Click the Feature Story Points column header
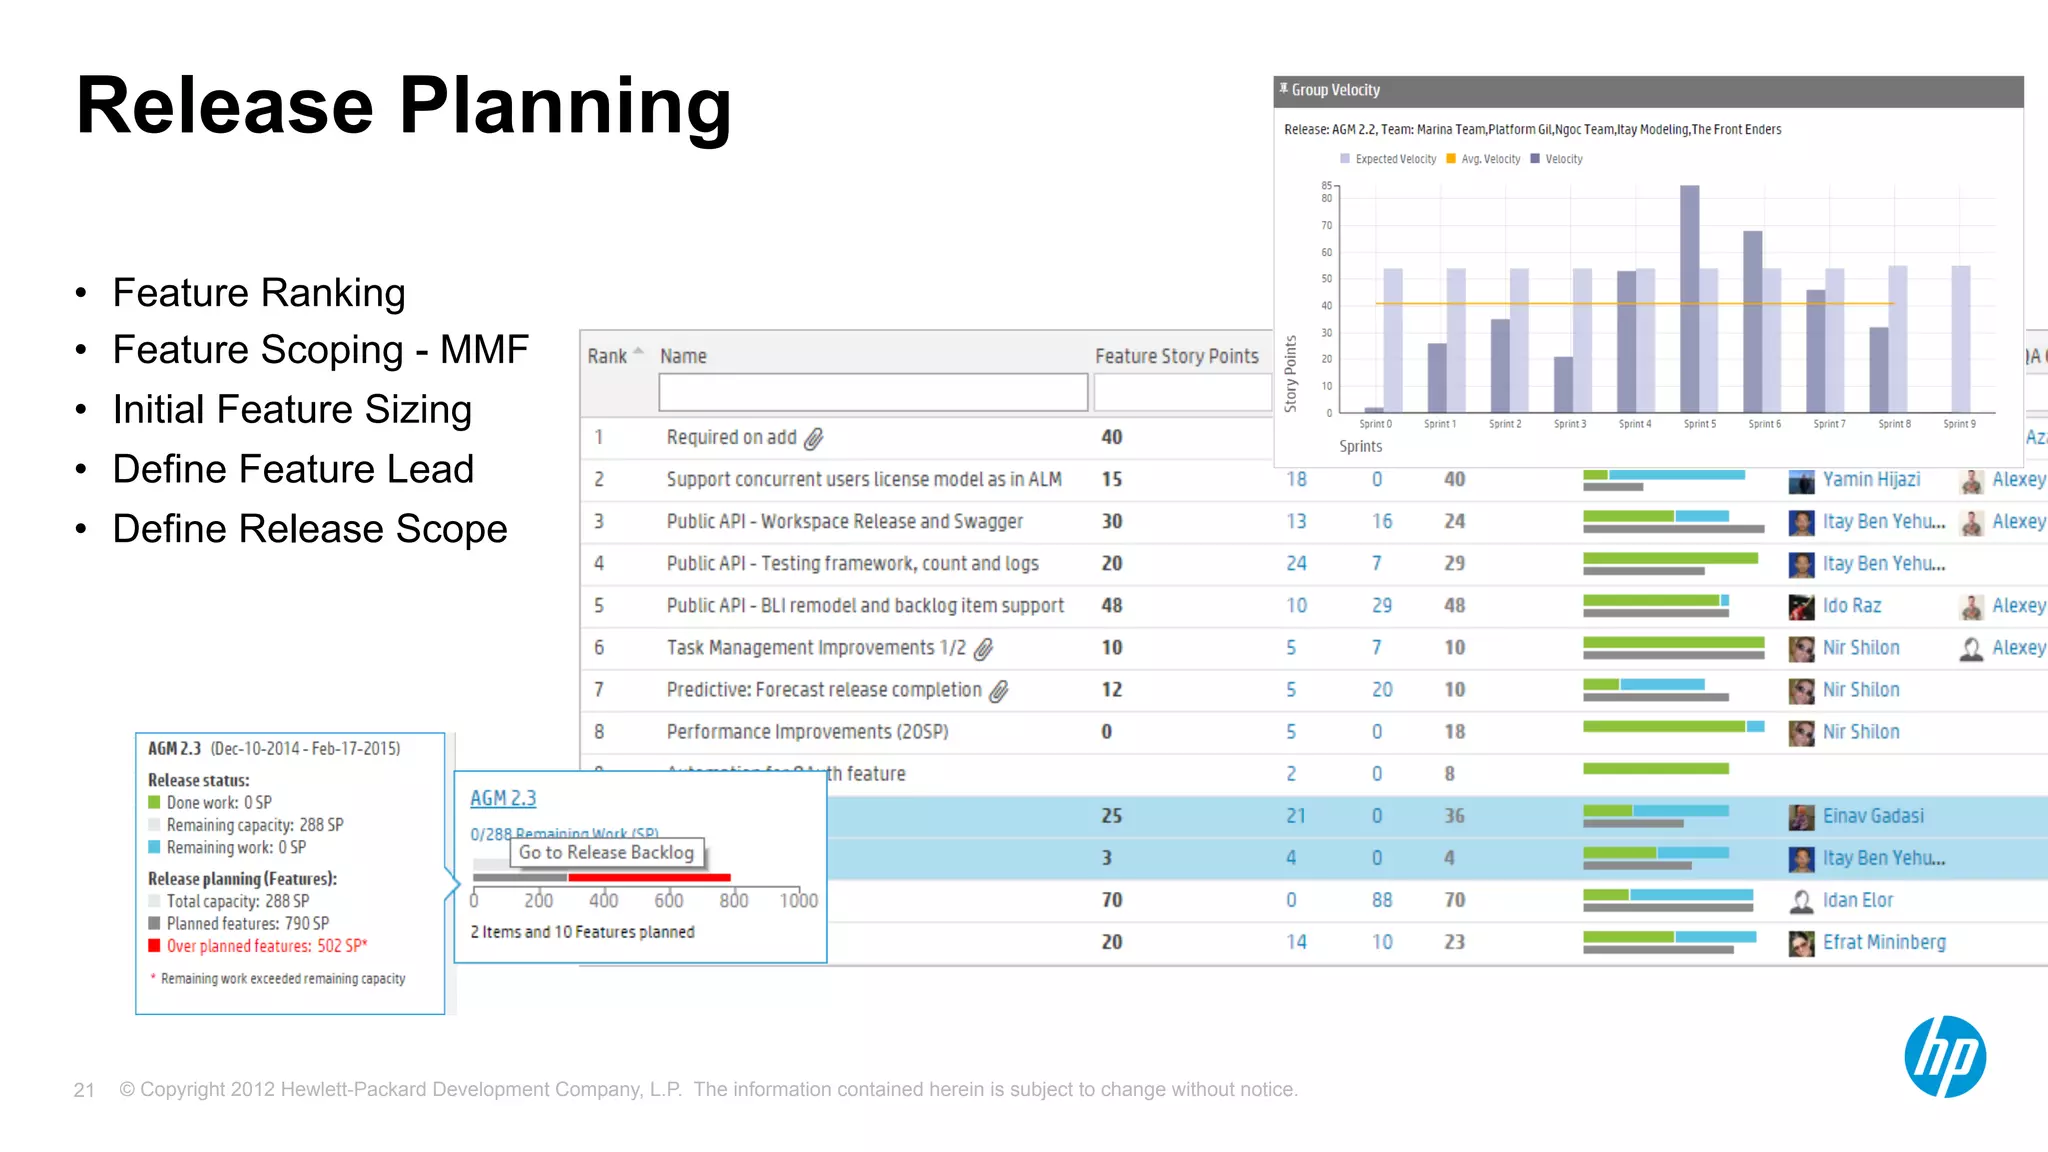Screen dimensions: 2048x1152 [1176, 356]
